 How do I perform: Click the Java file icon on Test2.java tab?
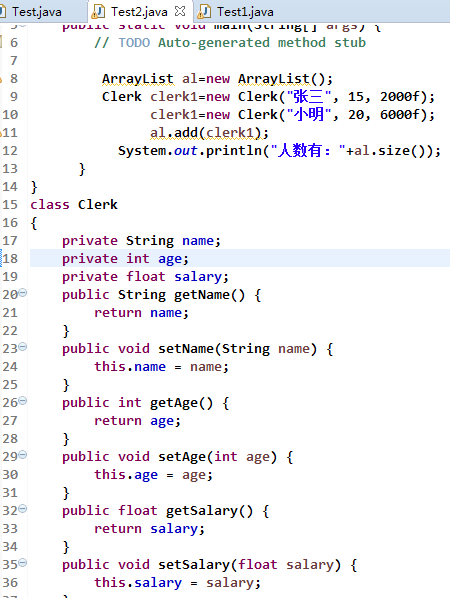(98, 12)
